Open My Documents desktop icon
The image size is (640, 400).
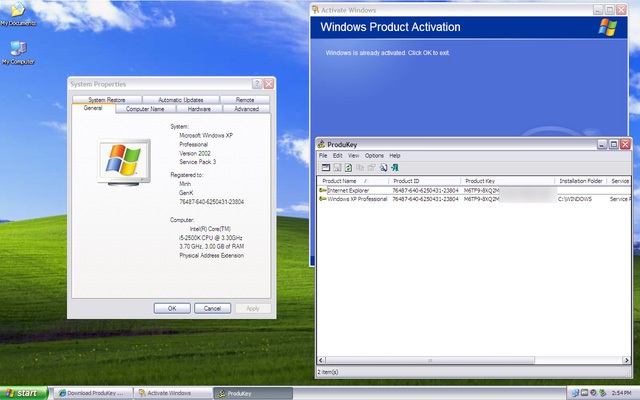tap(18, 13)
